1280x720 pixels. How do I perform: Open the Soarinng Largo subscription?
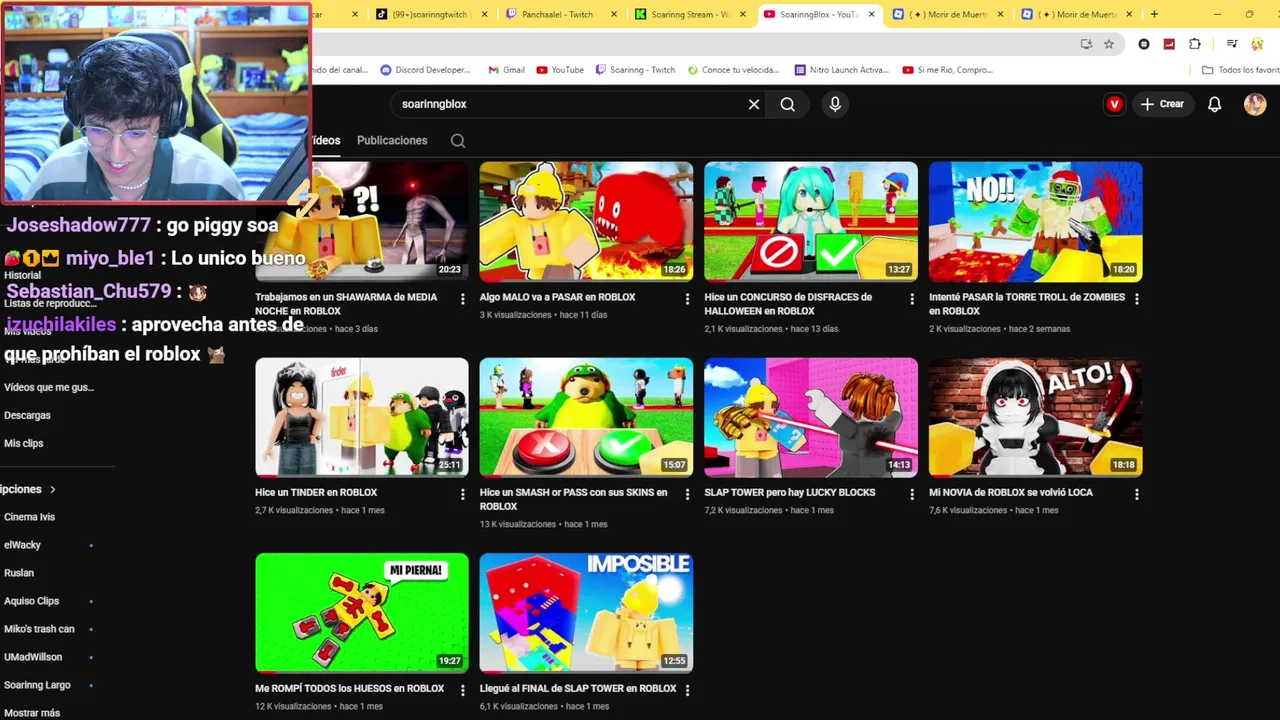pos(37,685)
